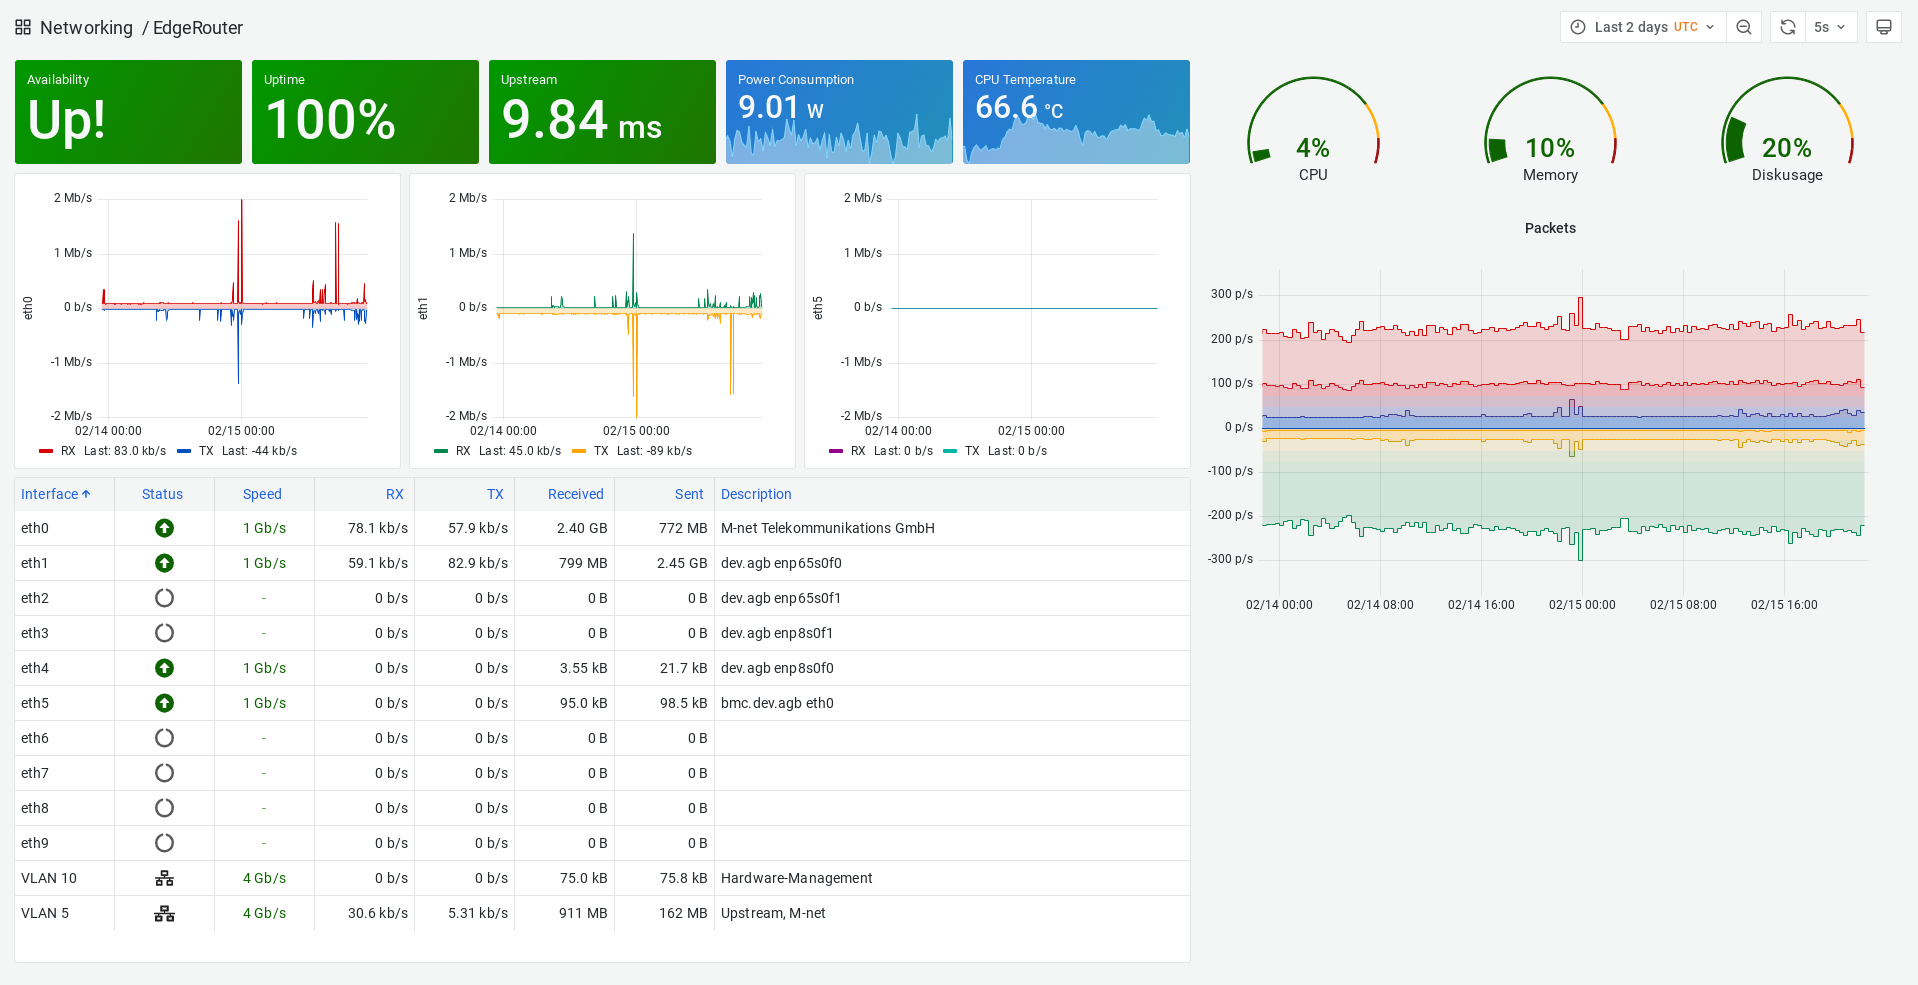This screenshot has width=1918, height=985.
Task: Click the 21.7 kB sent value
Action: click(x=684, y=668)
